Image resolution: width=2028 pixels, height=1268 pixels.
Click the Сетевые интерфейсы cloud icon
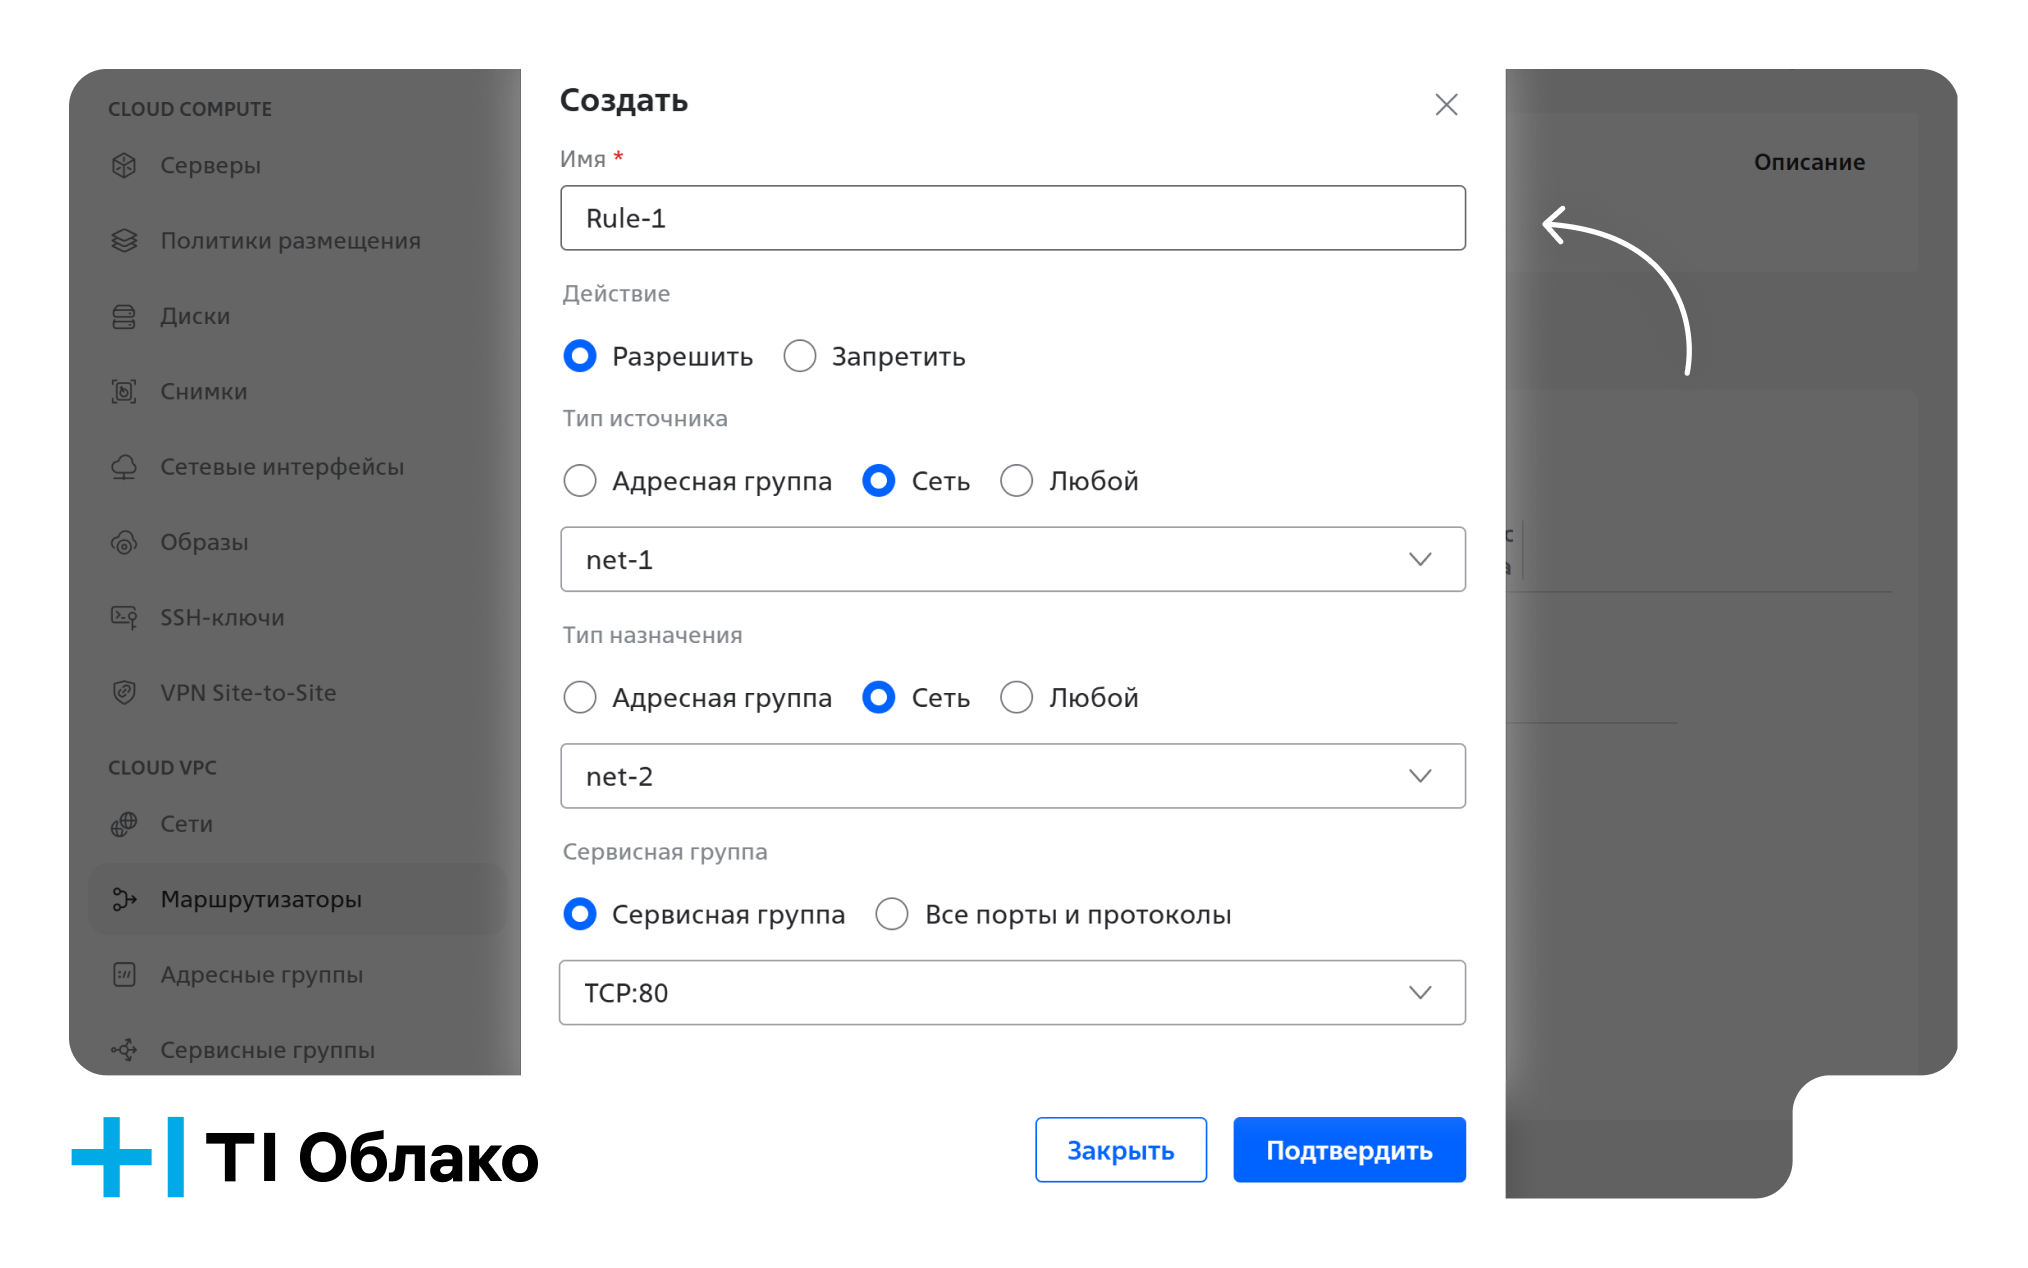(x=124, y=467)
